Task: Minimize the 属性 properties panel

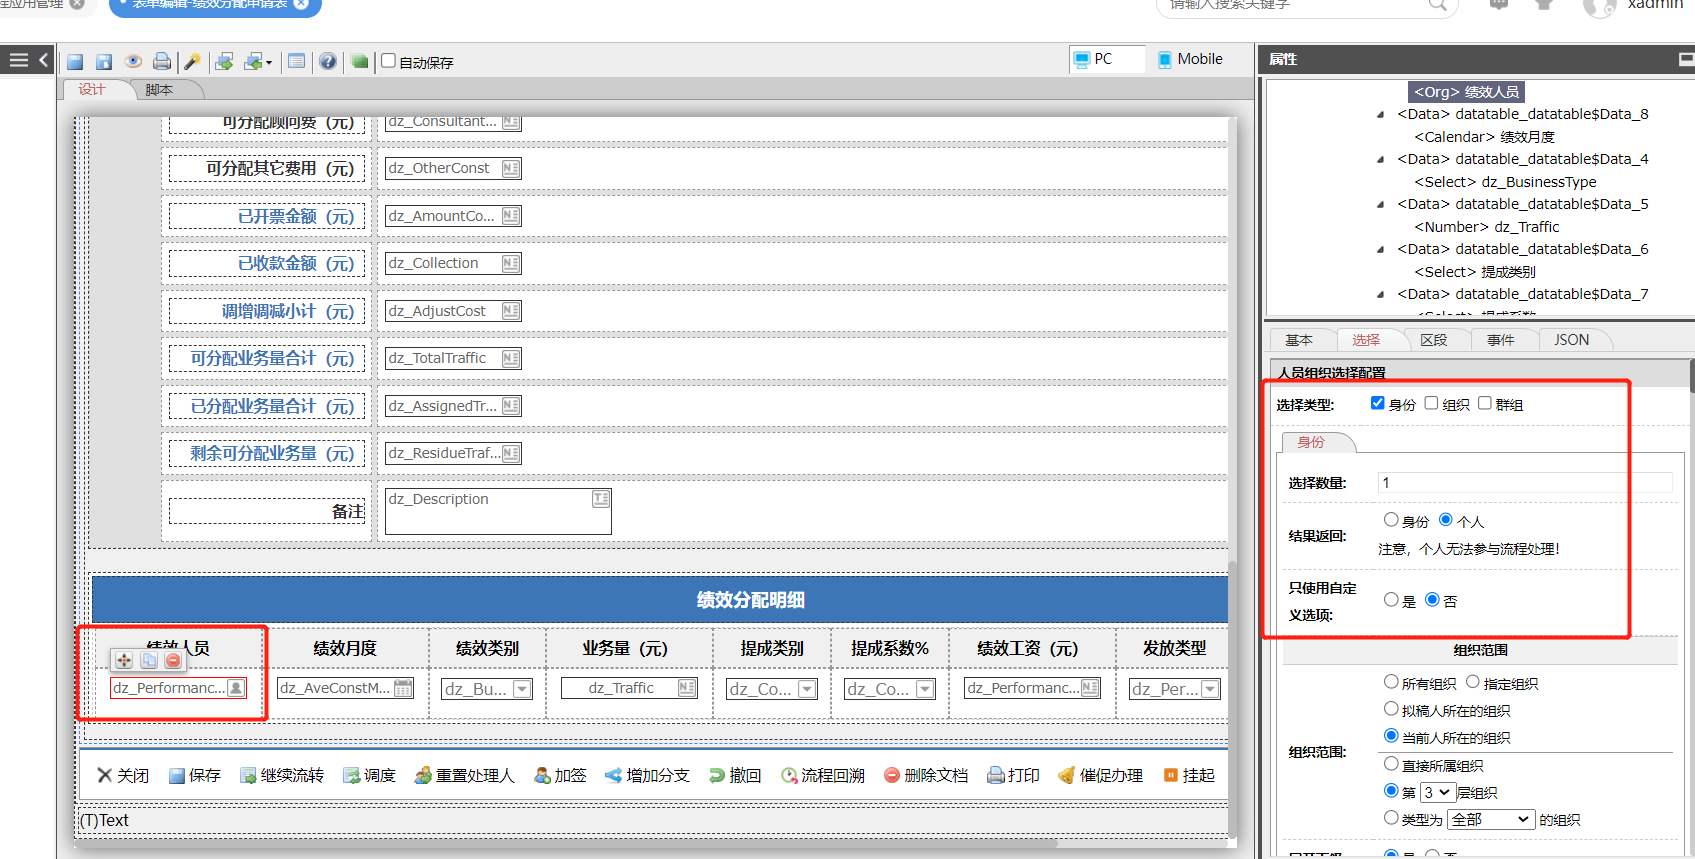Action: [1686, 60]
